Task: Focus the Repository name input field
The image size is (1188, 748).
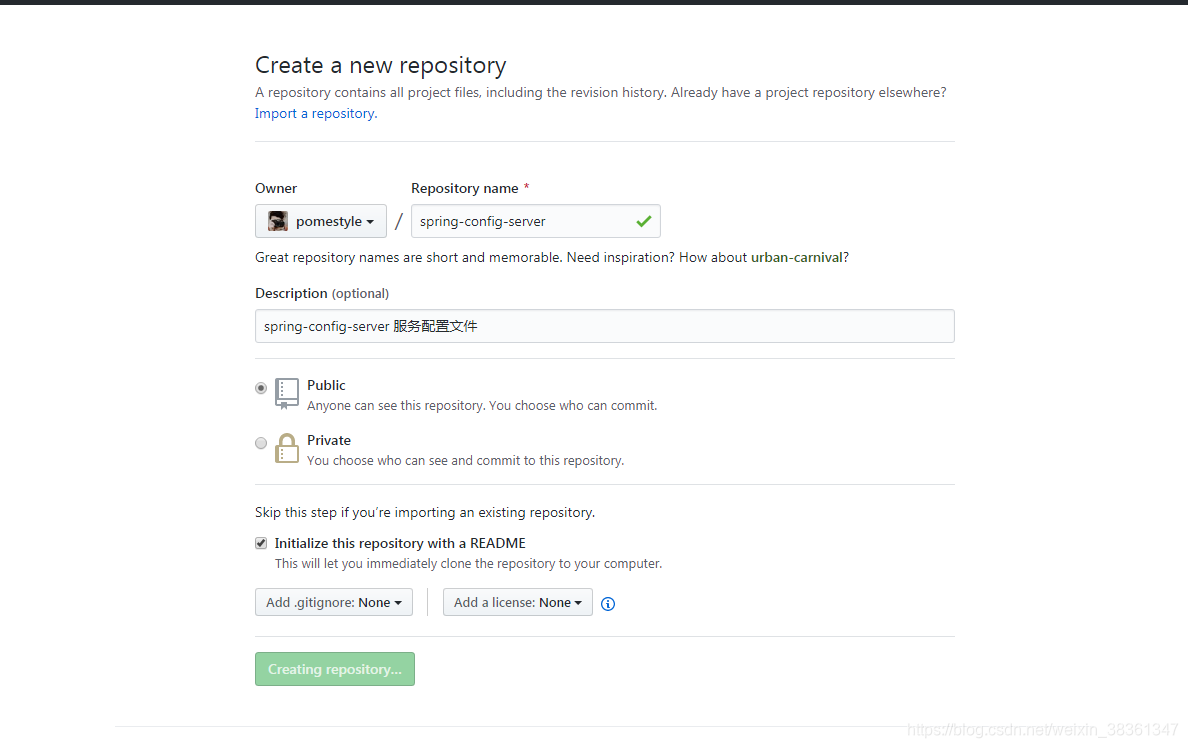Action: (x=536, y=221)
